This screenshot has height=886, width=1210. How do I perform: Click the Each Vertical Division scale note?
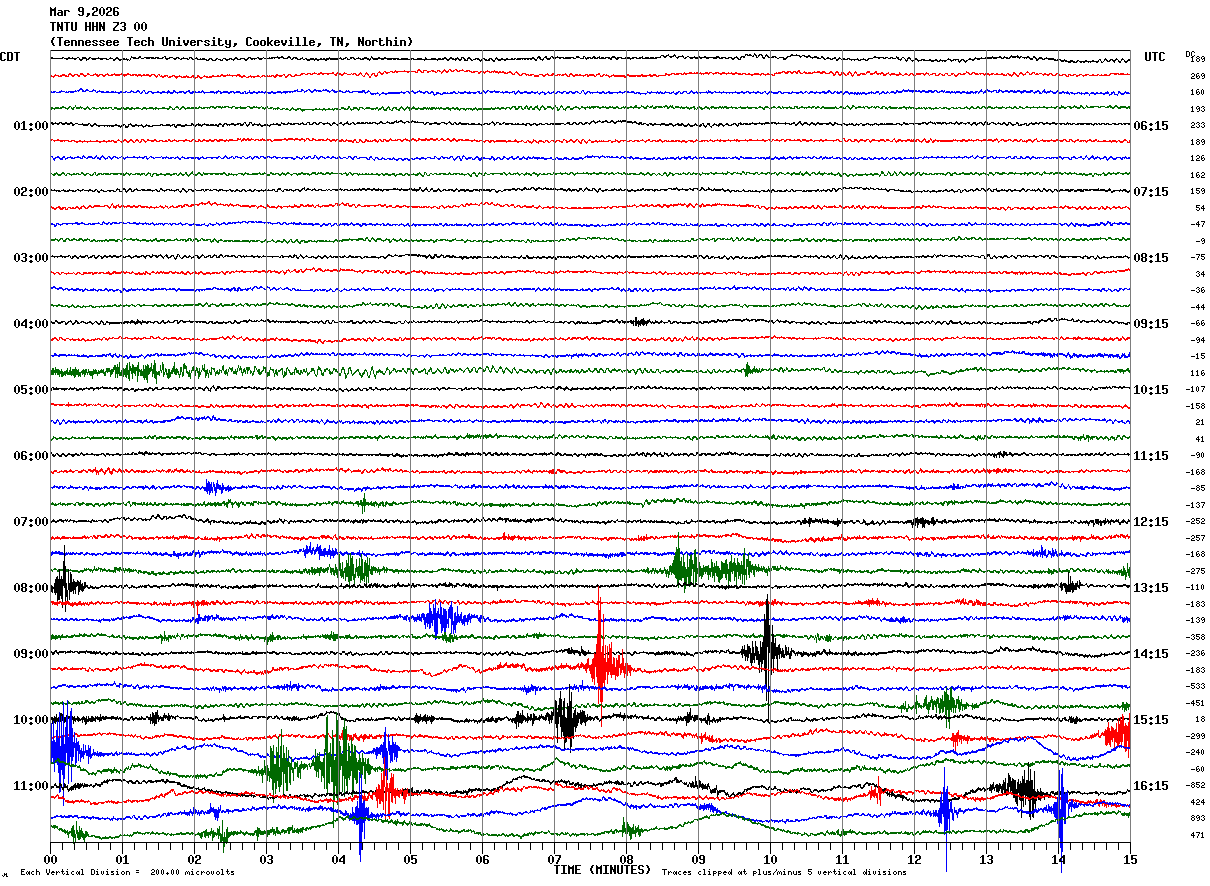coord(127,873)
